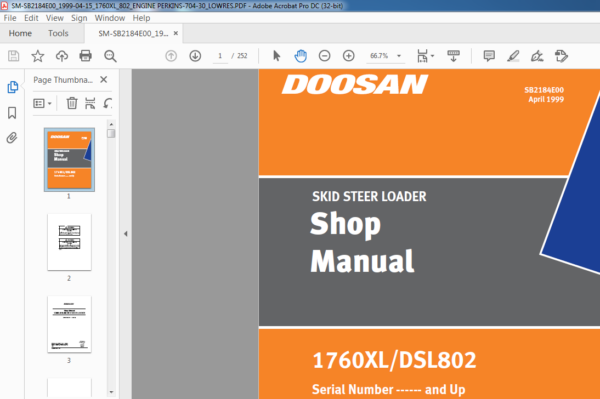The height and width of the screenshot is (399, 600).
Task: Select the SM-SB2184E00 document tab
Action: pos(133,33)
